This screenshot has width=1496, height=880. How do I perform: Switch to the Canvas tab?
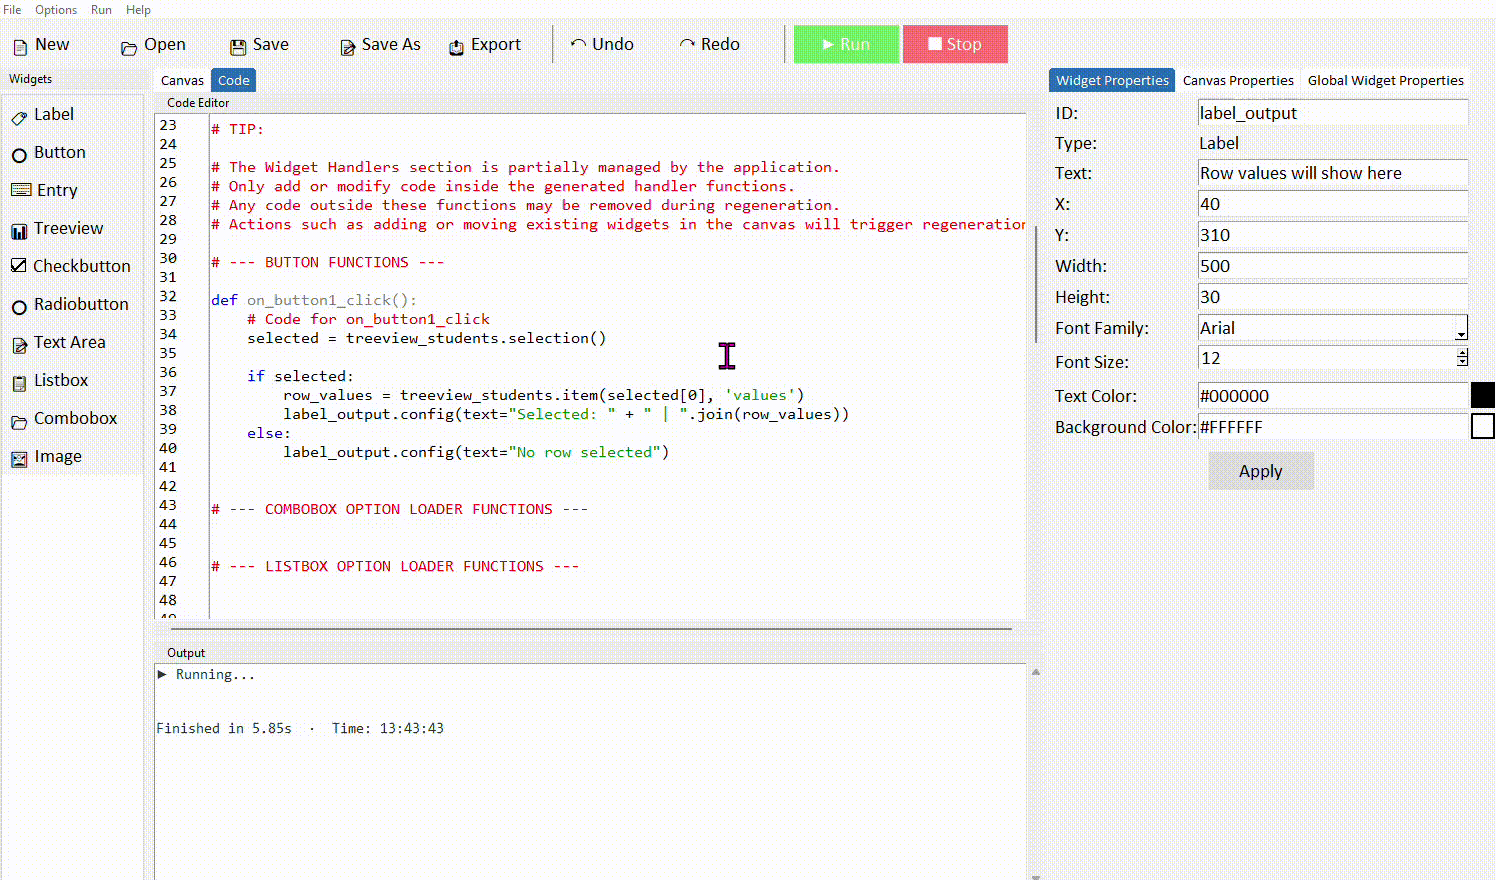click(x=182, y=80)
